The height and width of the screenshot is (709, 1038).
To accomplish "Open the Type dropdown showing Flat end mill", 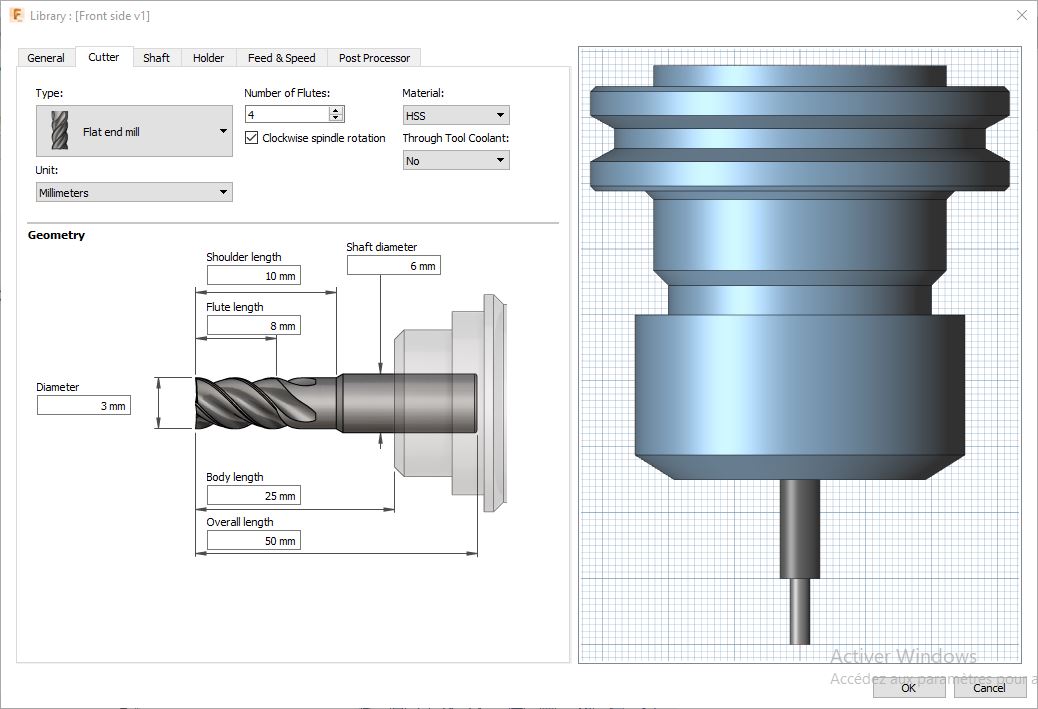I will 134,131.
